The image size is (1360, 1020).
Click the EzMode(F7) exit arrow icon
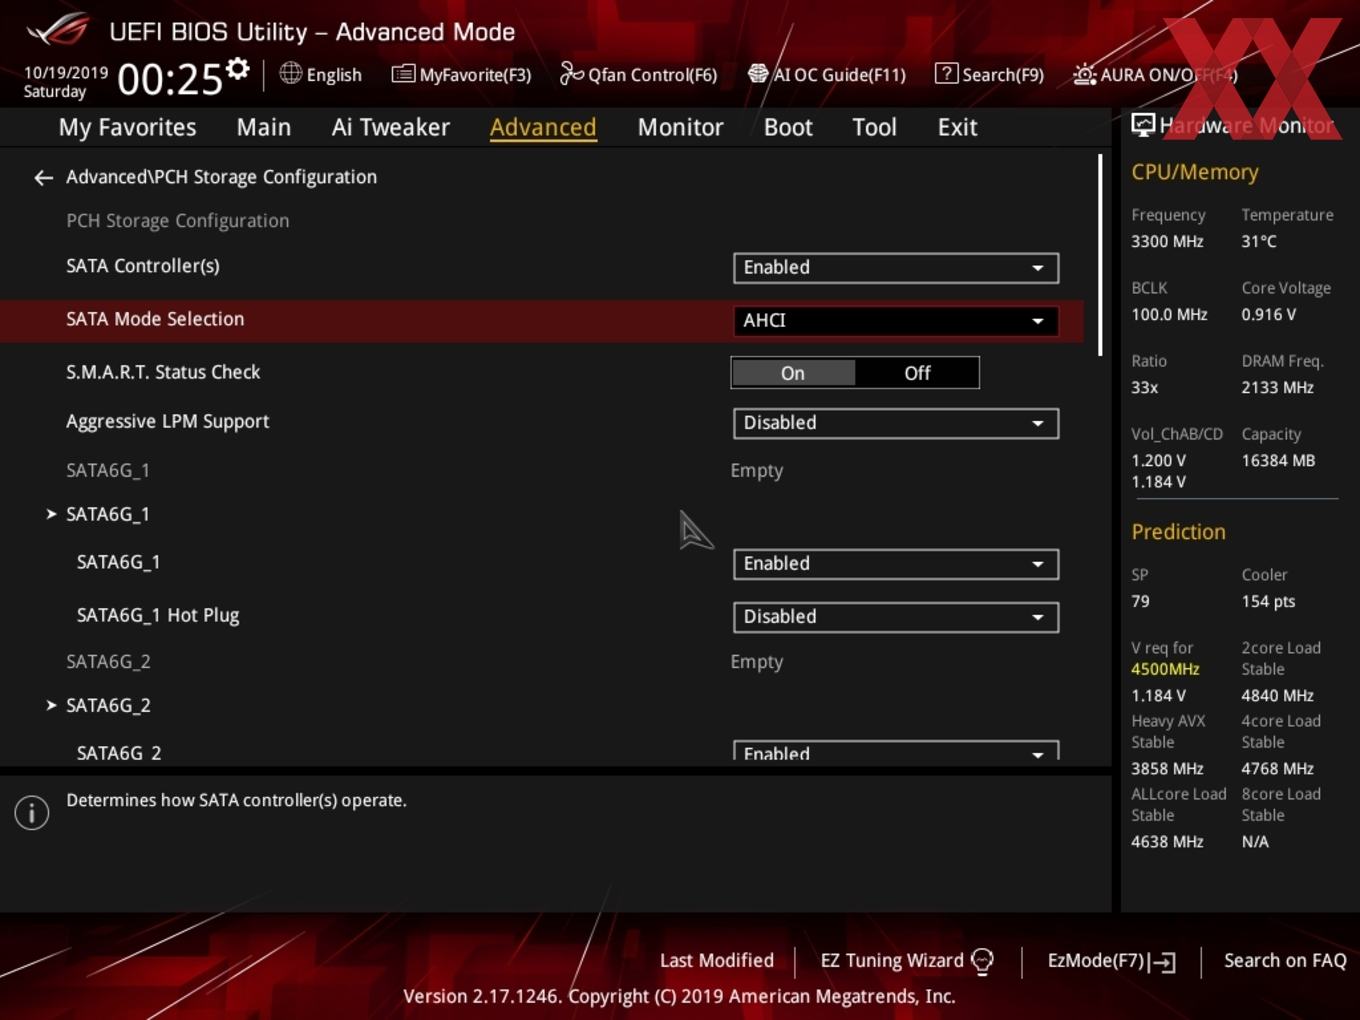[1162, 962]
